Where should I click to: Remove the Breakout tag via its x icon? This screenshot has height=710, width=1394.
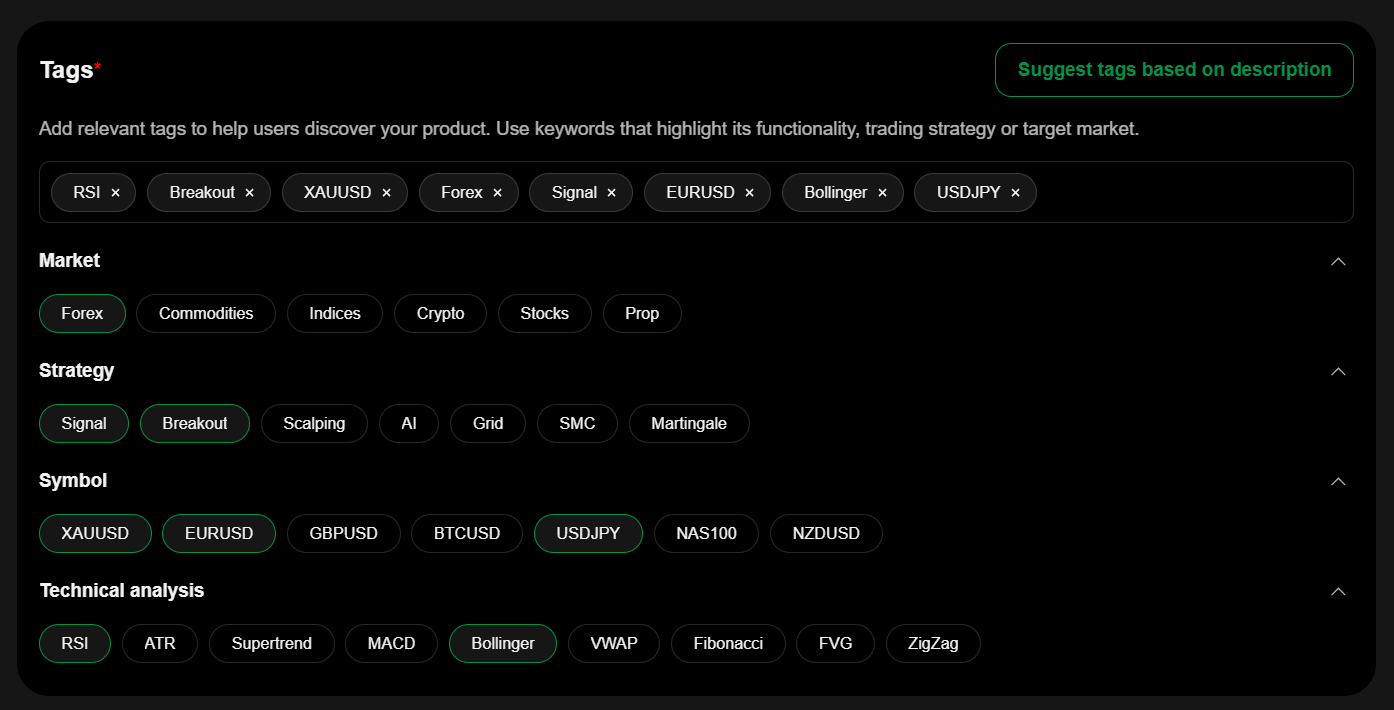250,193
